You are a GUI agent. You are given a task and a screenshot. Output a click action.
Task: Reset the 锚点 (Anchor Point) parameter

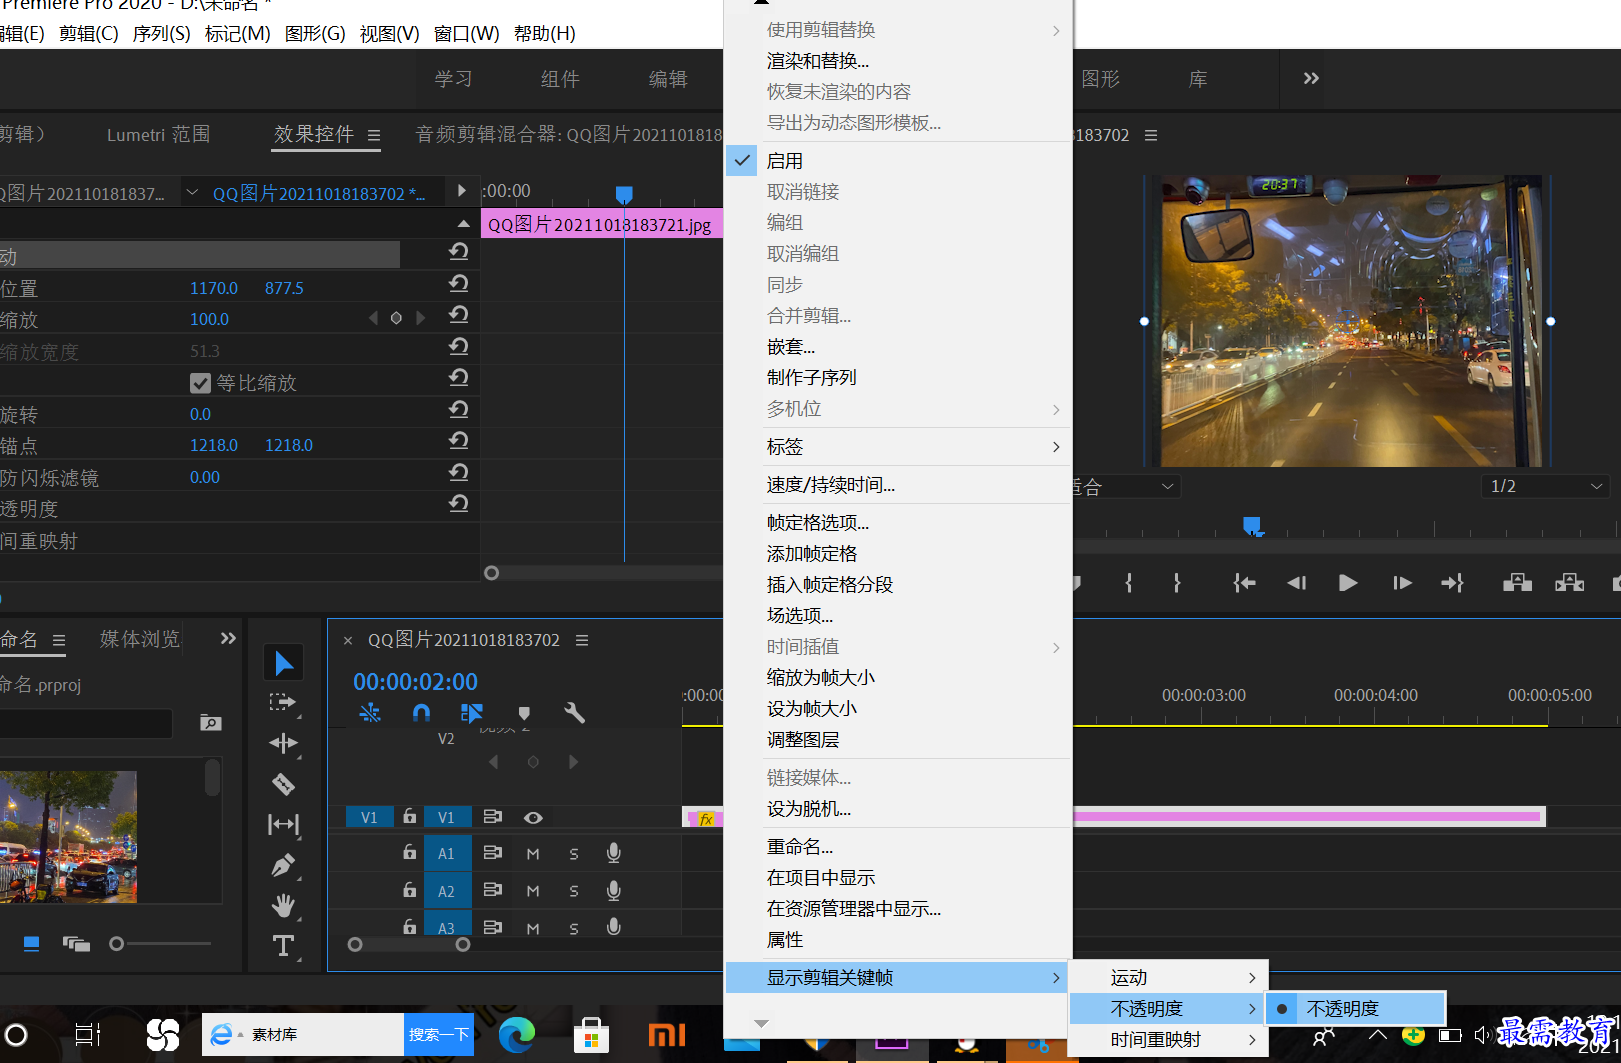(x=459, y=441)
